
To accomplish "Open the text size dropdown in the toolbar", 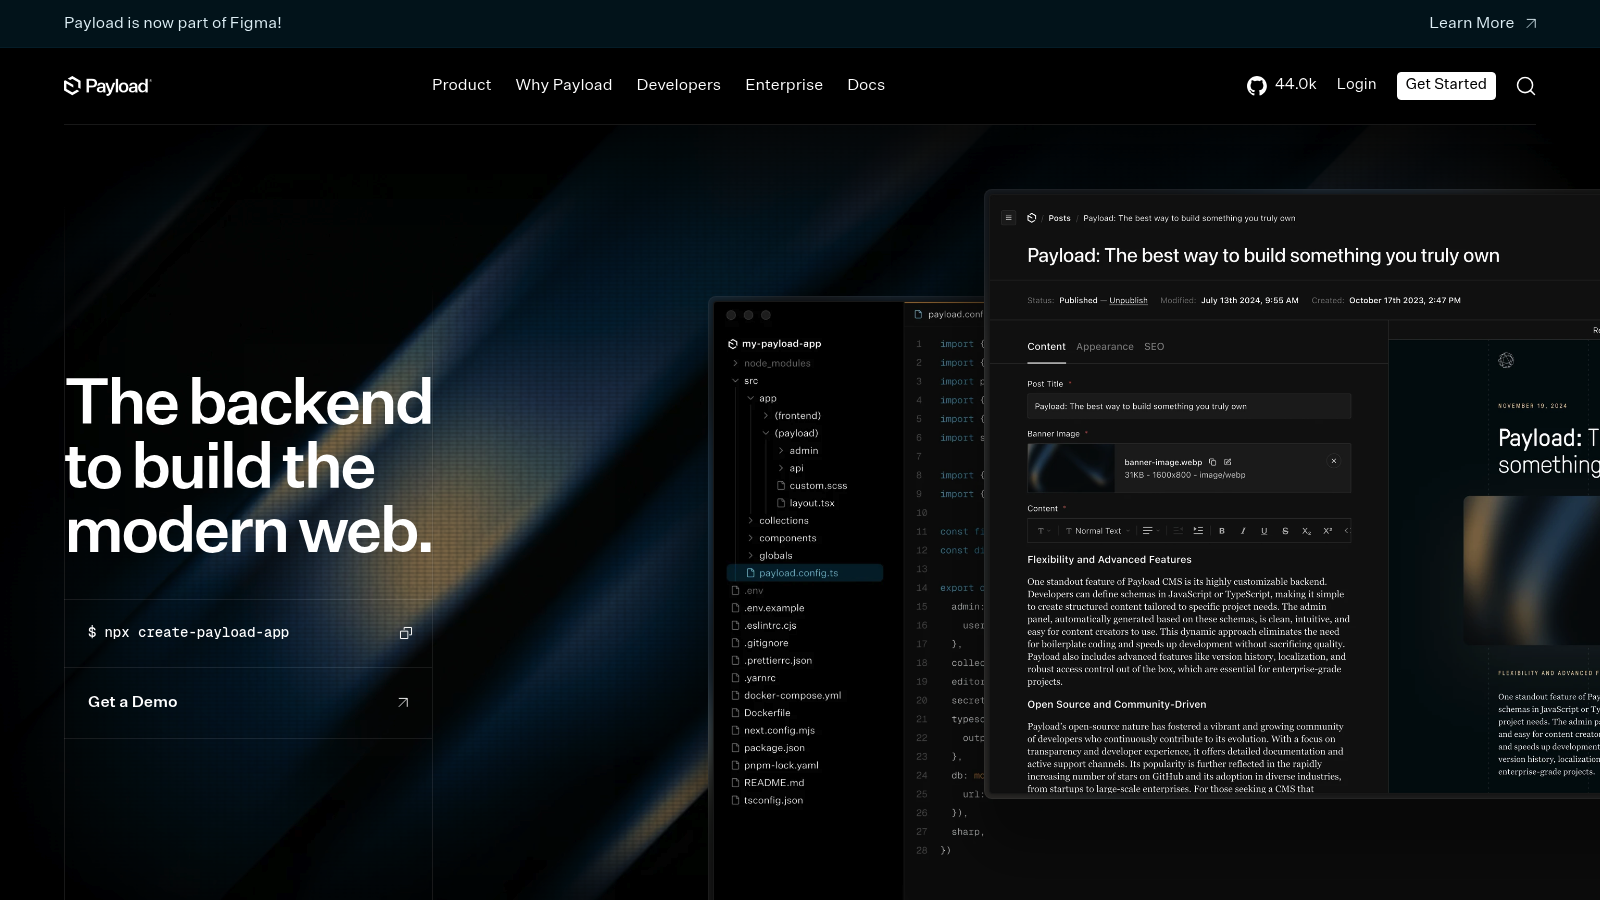I will (1043, 531).
